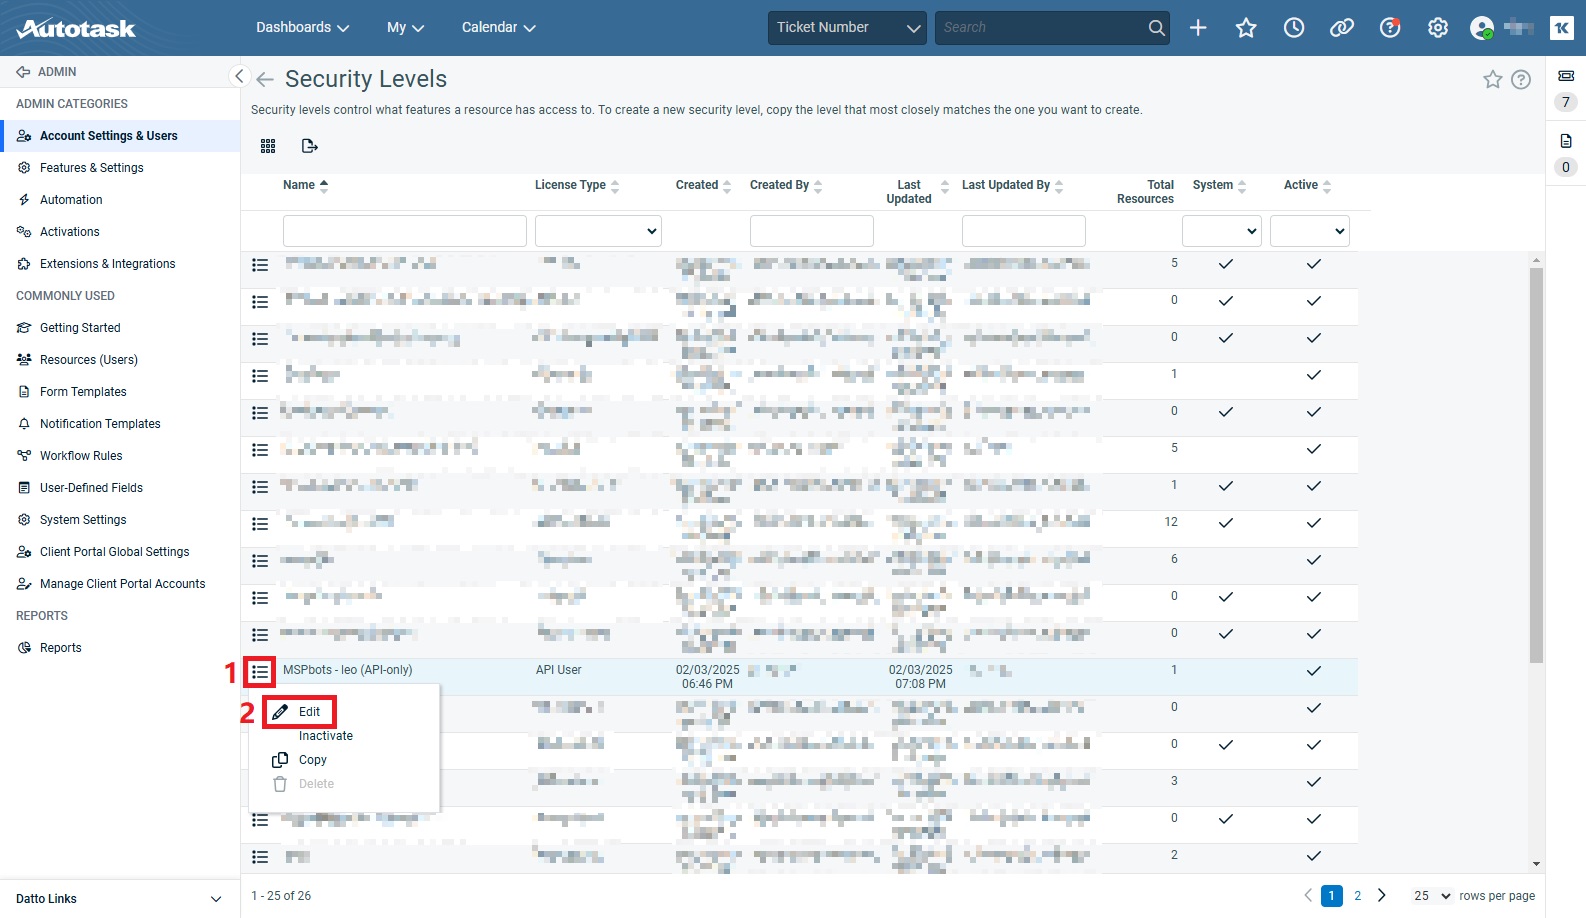
Task: Open Resources (Users) link
Action: pyautogui.click(x=88, y=360)
